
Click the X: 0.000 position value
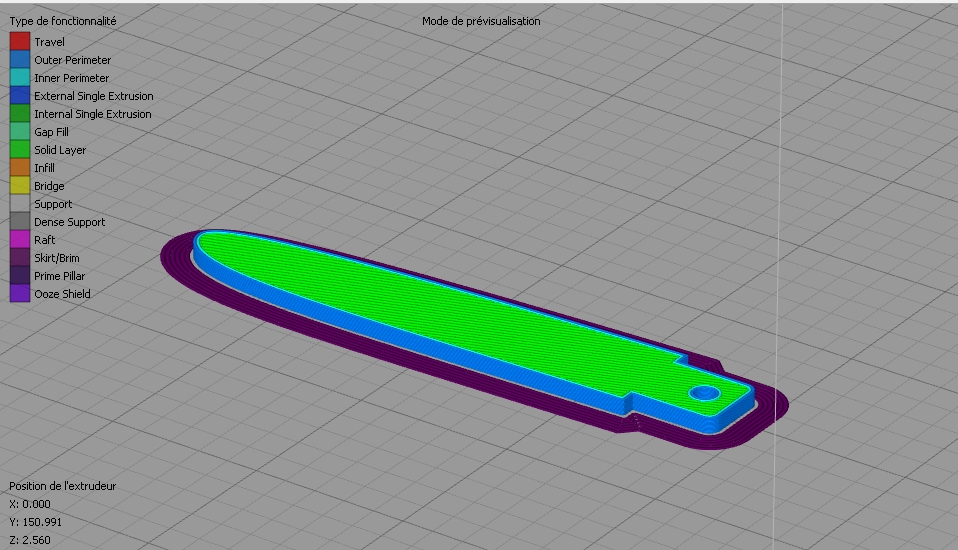(x=30, y=504)
